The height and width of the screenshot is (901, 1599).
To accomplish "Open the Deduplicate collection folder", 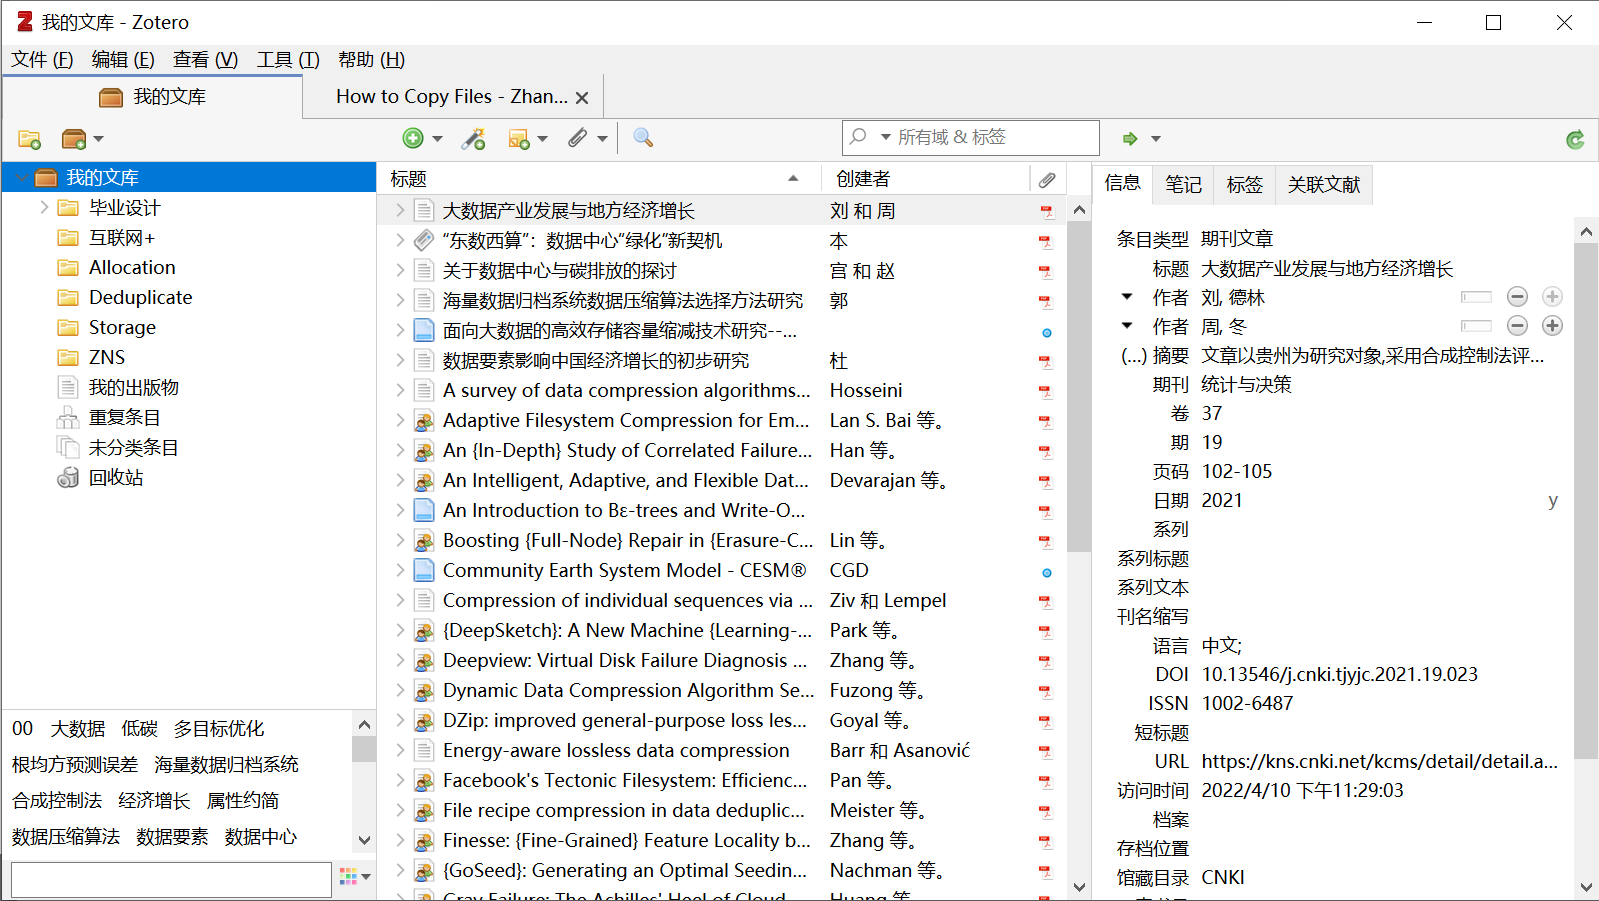I will pyautogui.click(x=140, y=298).
